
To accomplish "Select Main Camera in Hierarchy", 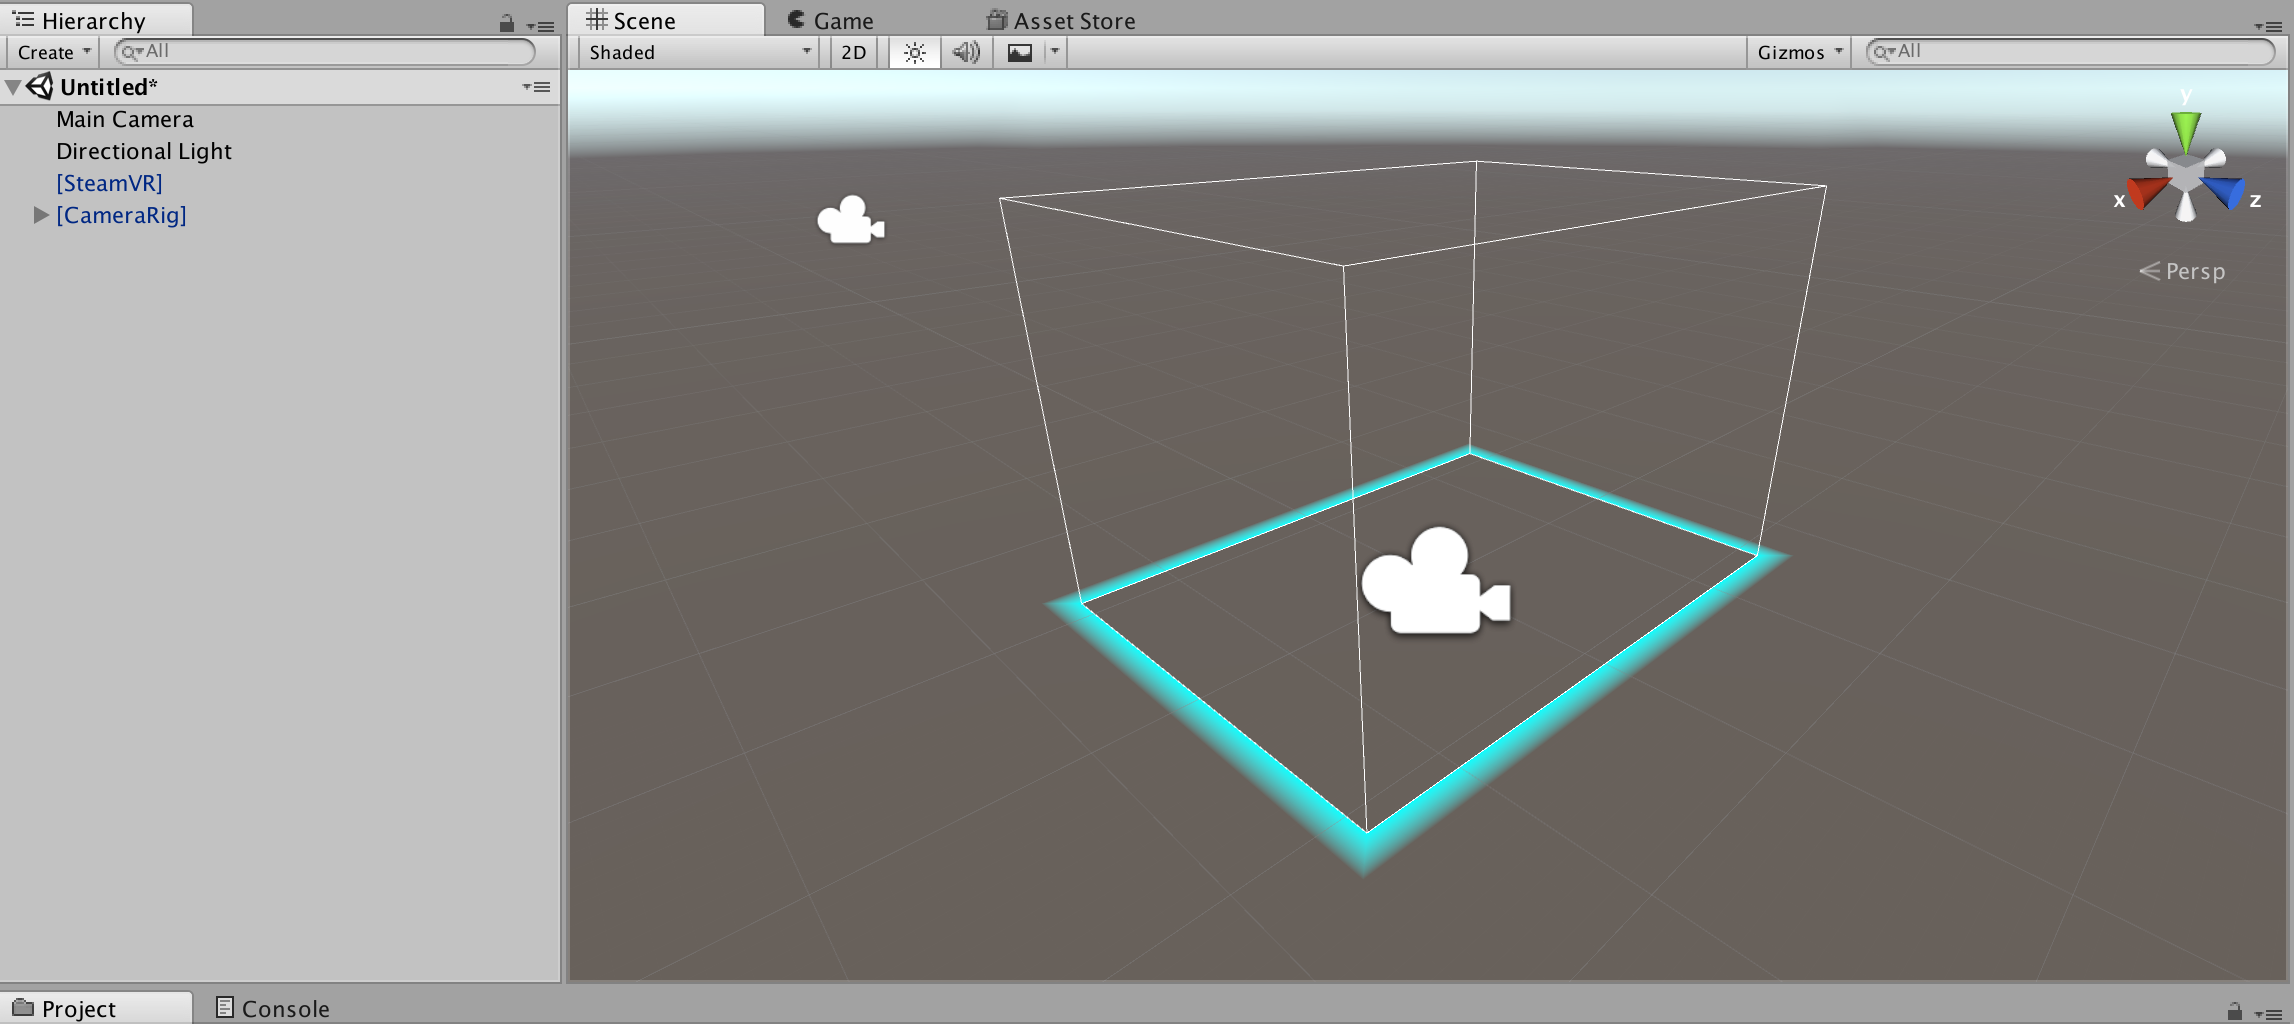I will tap(125, 119).
